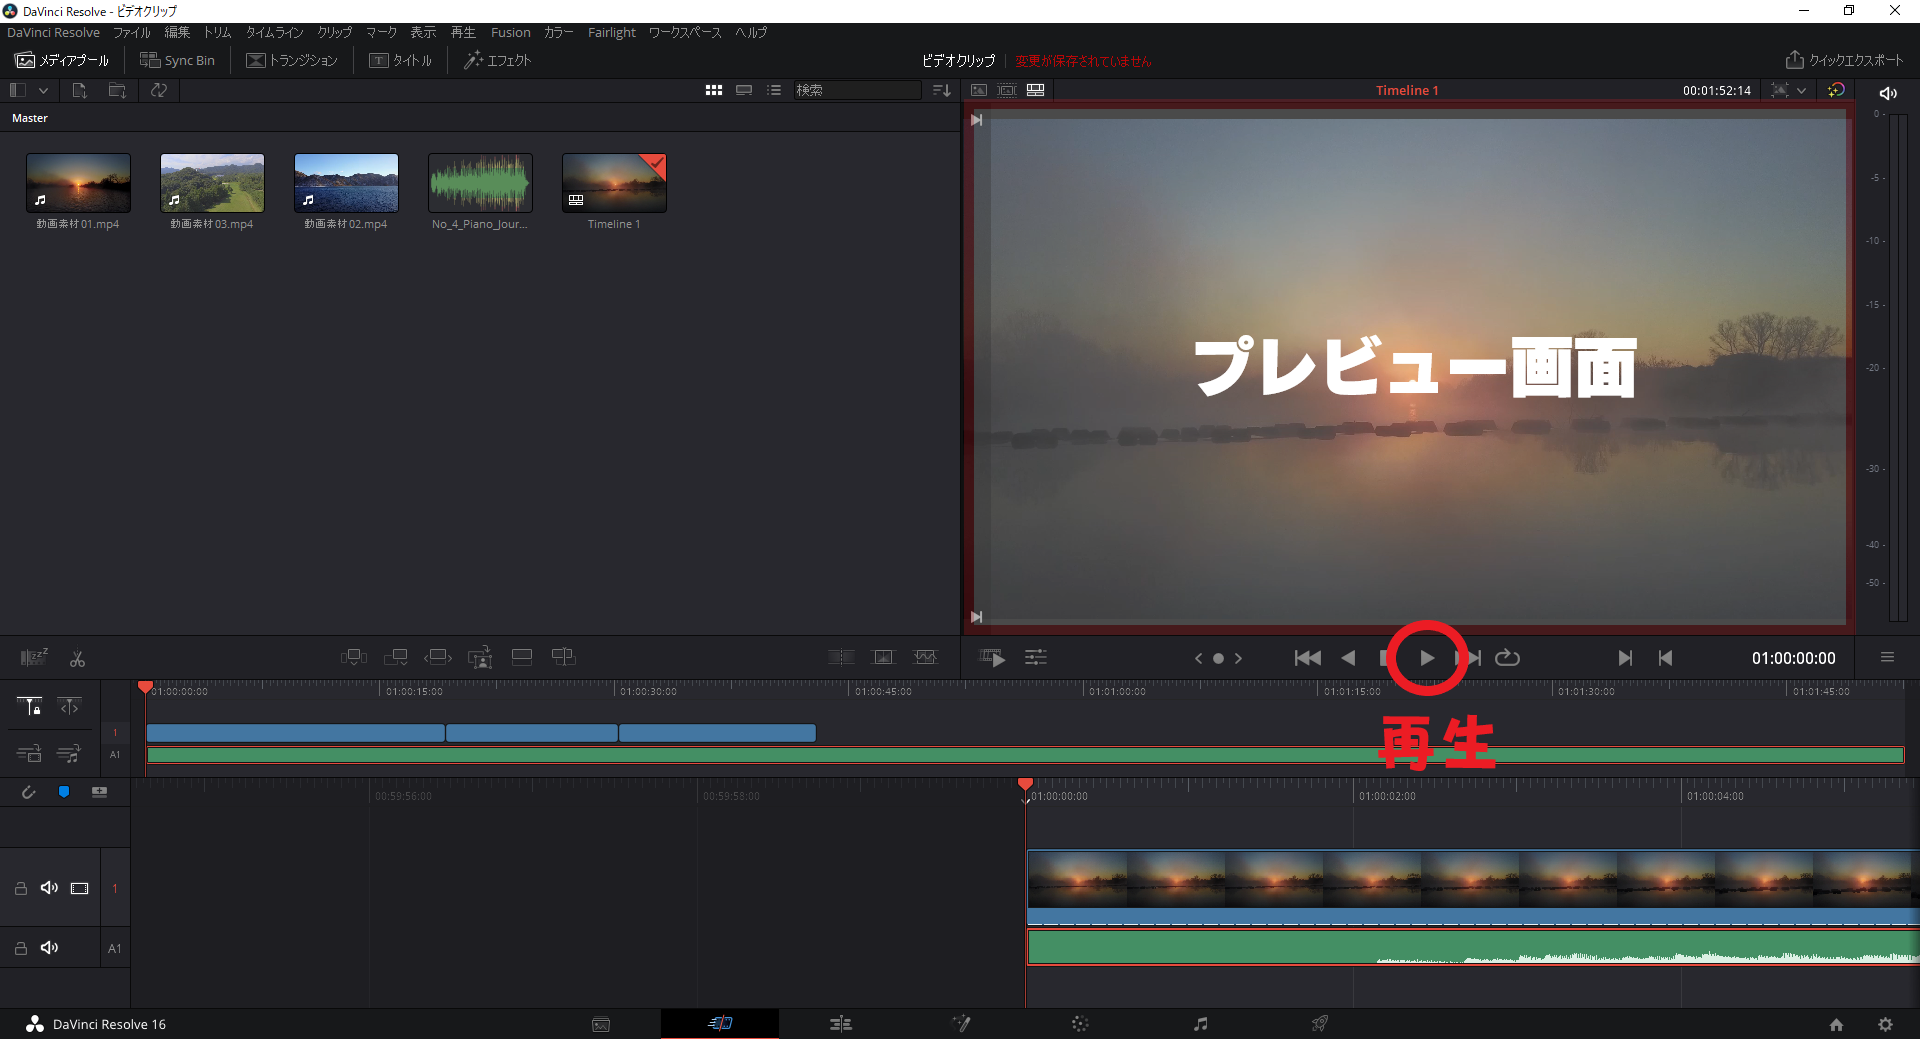1920x1039 pixels.
Task: Click the jog wheel dot control
Action: coord(1218,658)
